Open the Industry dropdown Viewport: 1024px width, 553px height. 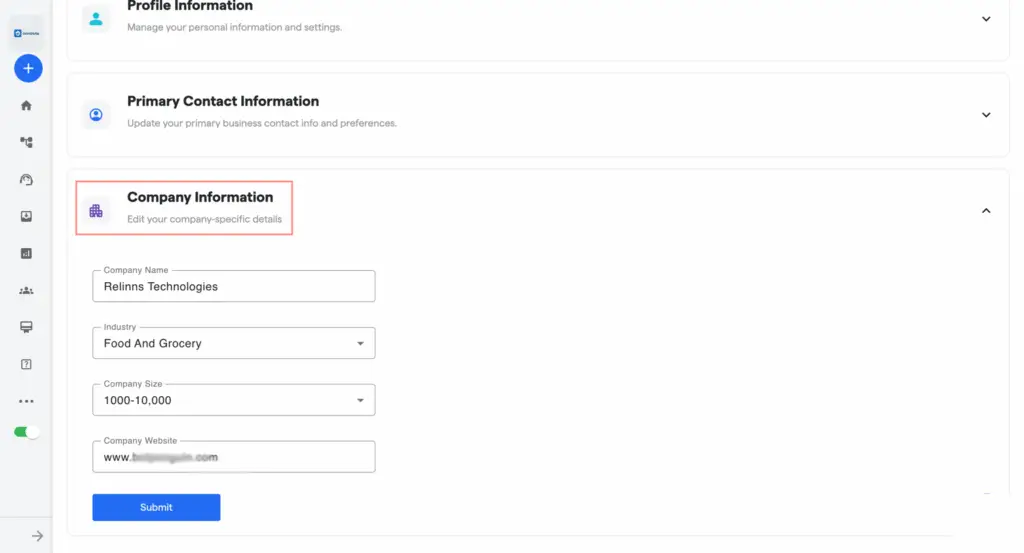(233, 343)
